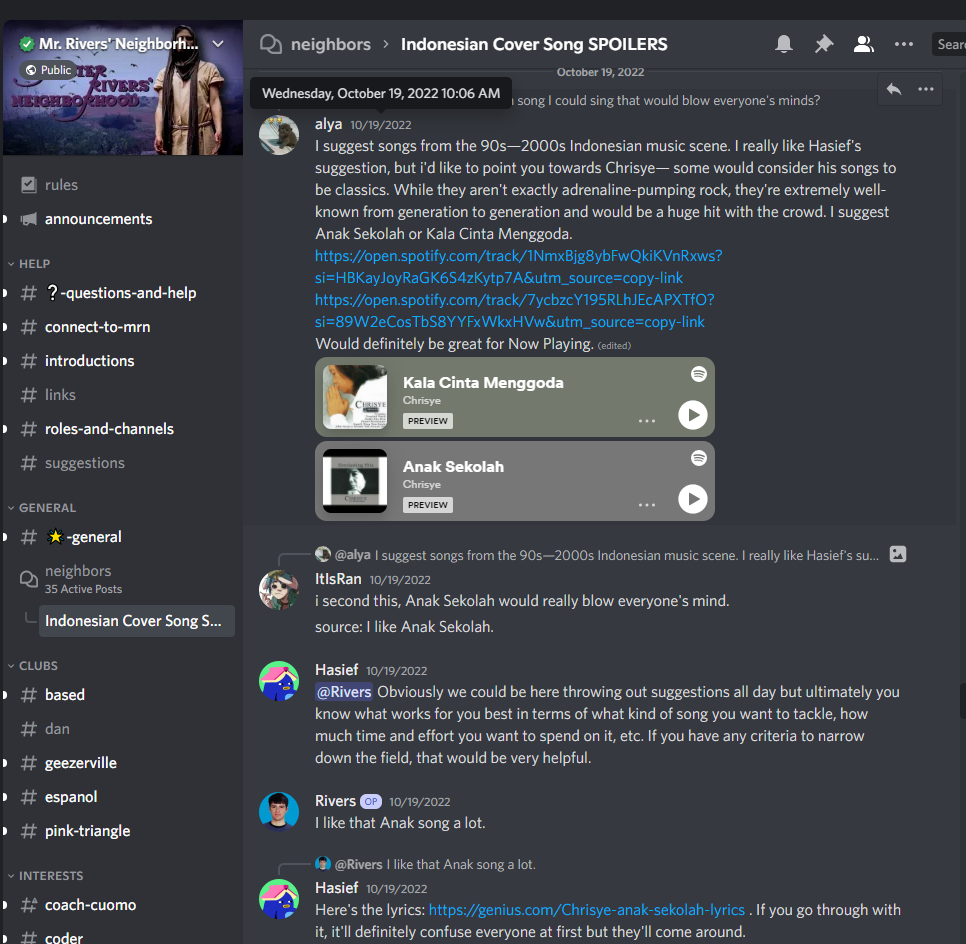This screenshot has width=966, height=944.
Task: Open the Anak Sekolah album thumbnail
Action: point(355,481)
